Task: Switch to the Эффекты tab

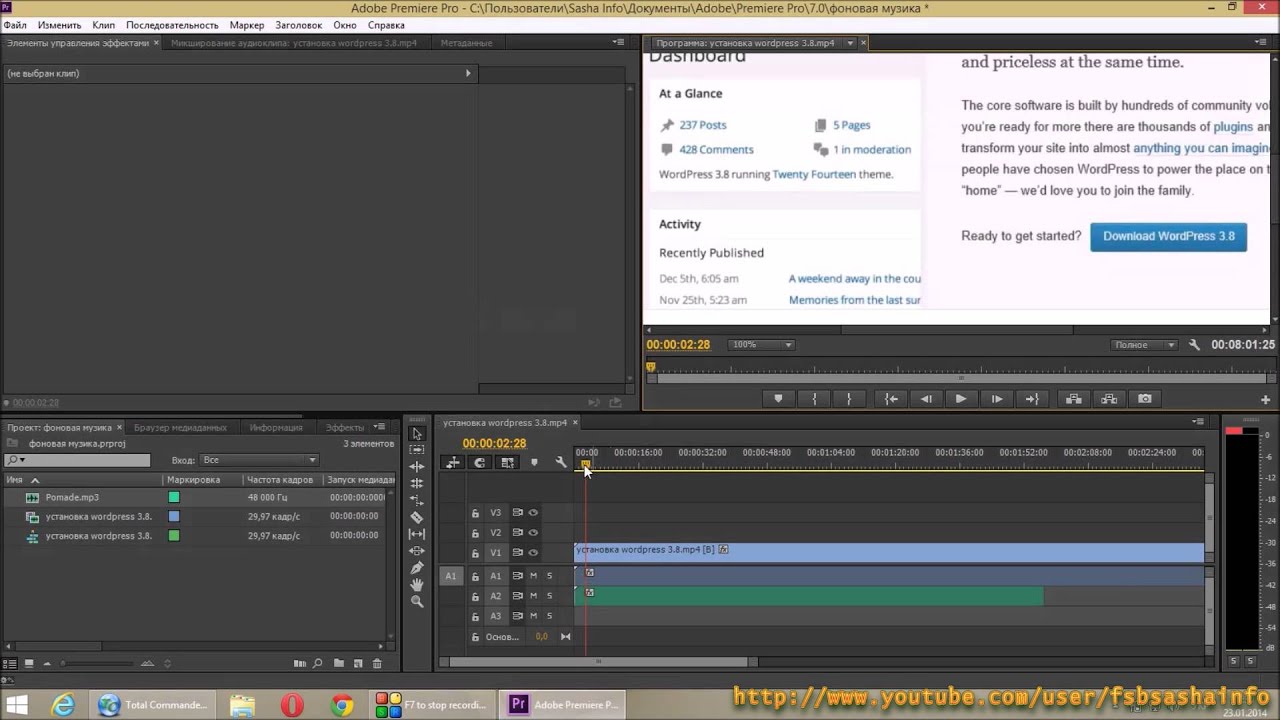Action: (345, 427)
